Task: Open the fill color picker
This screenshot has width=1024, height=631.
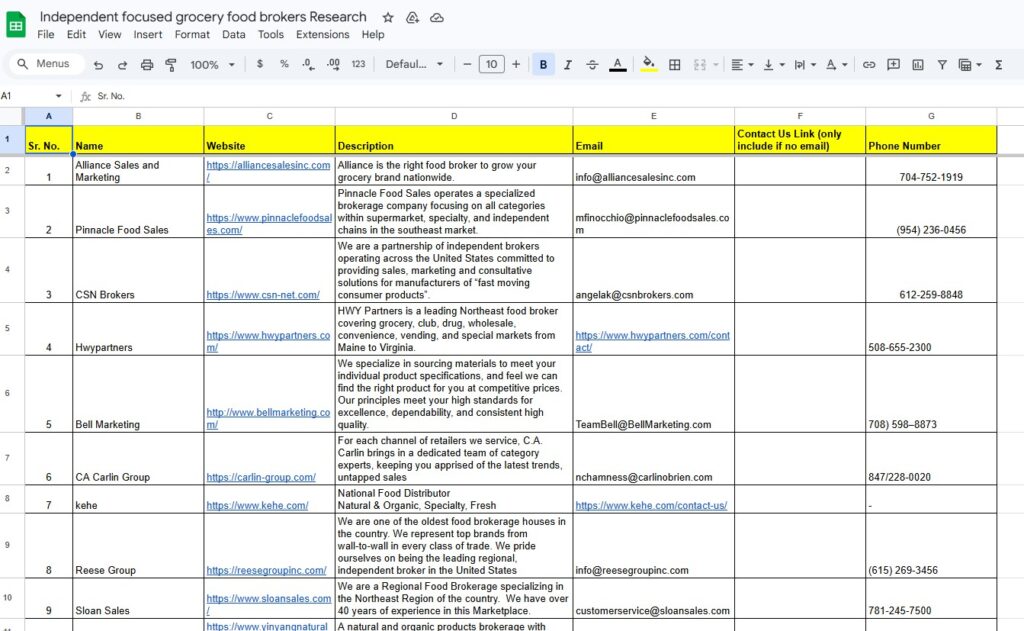Action: (x=648, y=64)
